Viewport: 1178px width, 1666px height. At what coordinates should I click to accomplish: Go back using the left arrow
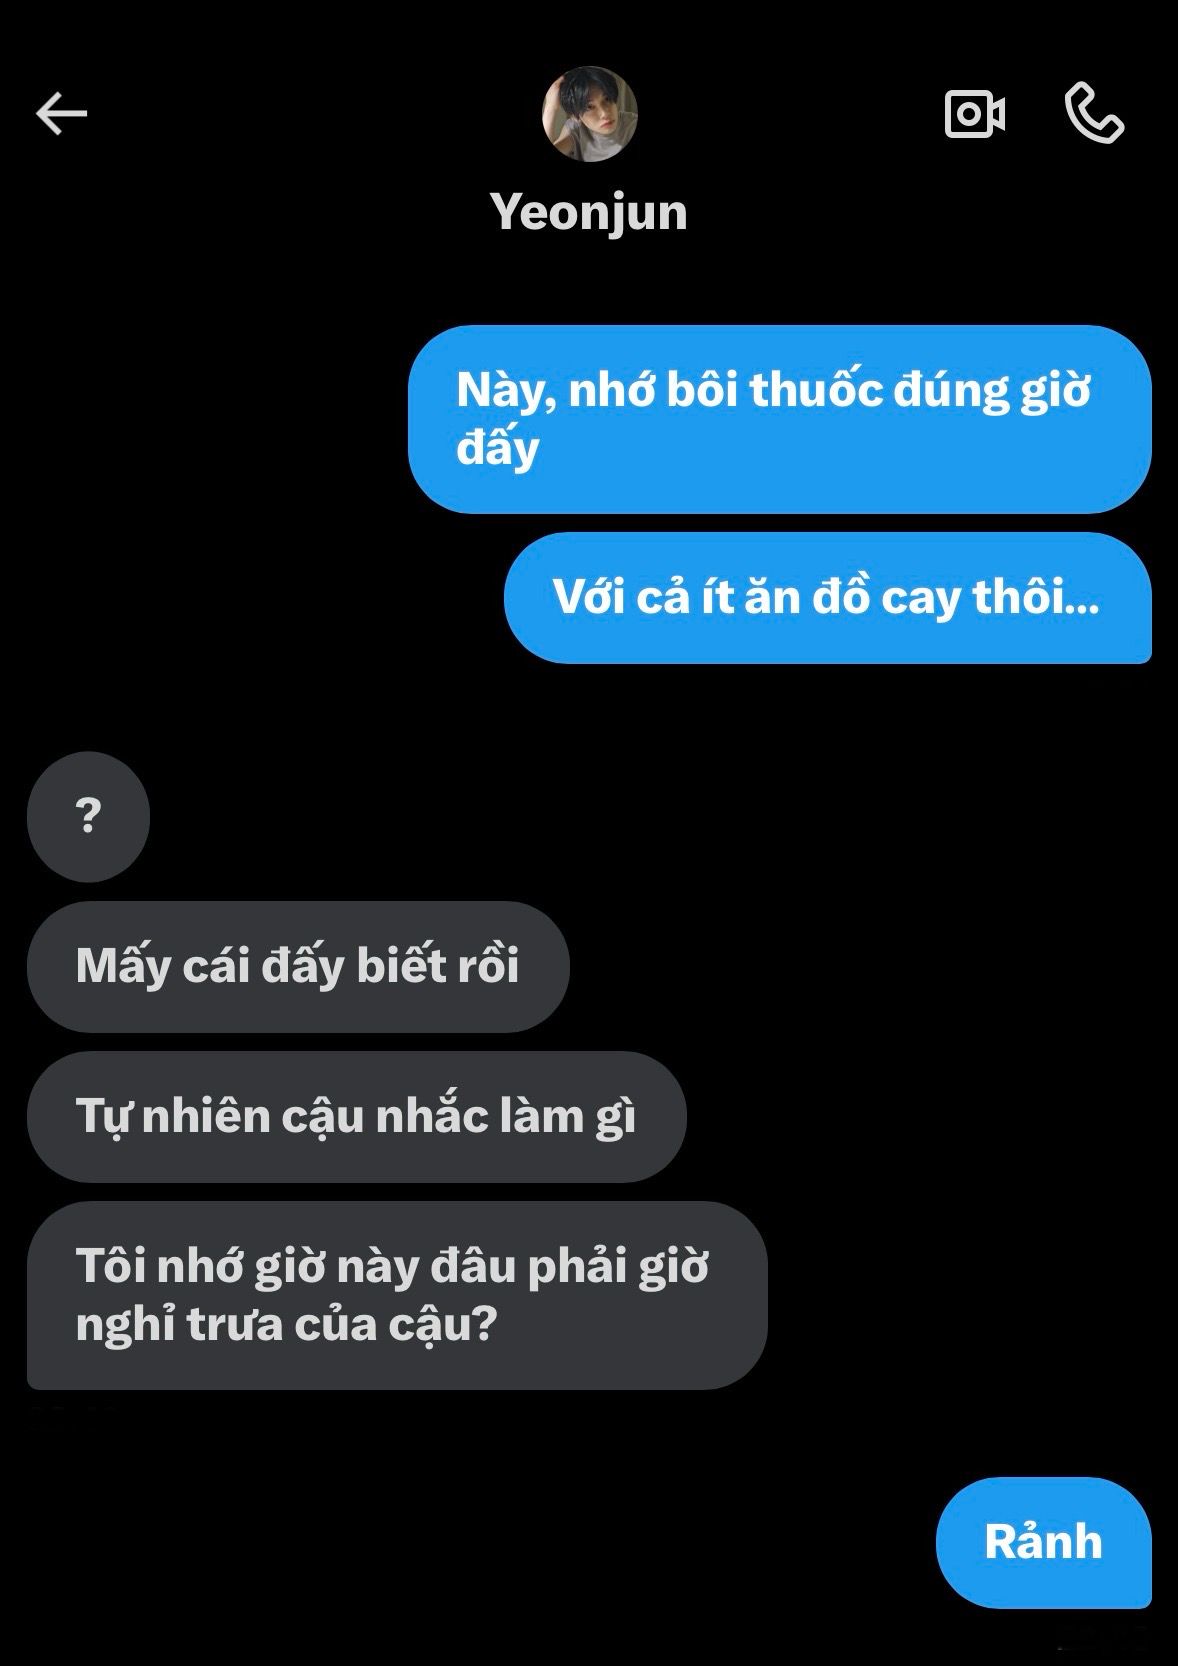point(62,114)
